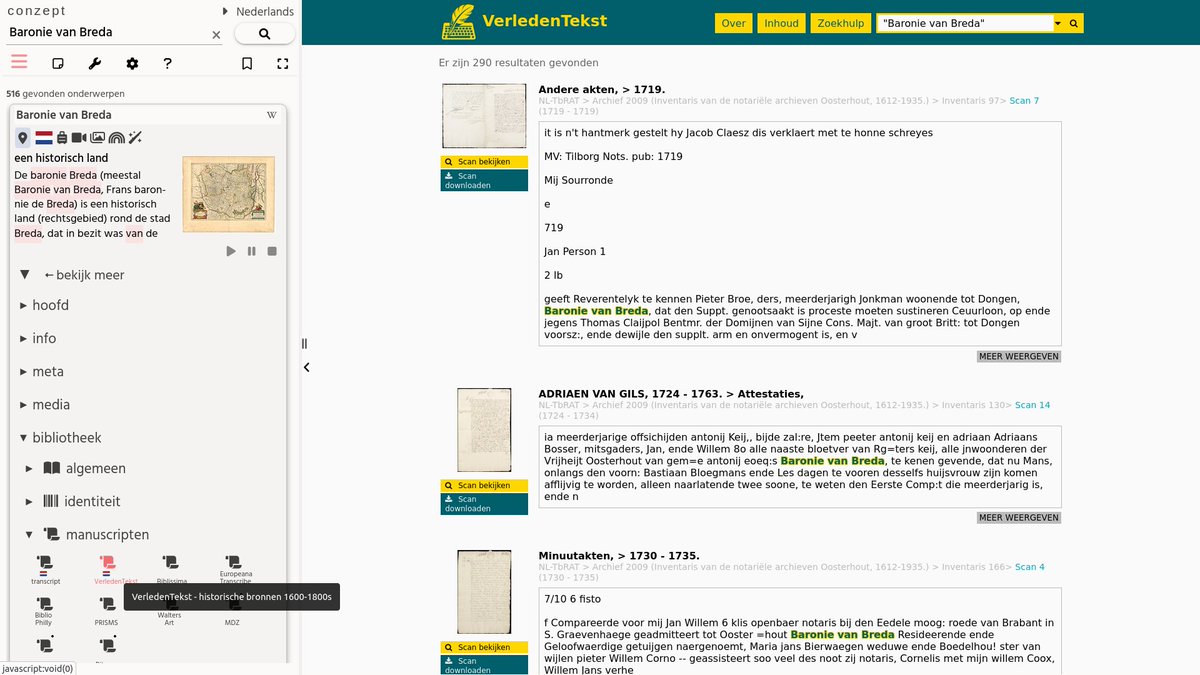Open the 'Scan 4' link for Minuutakten
Image resolution: width=1200 pixels, height=675 pixels.
pos(1030,568)
